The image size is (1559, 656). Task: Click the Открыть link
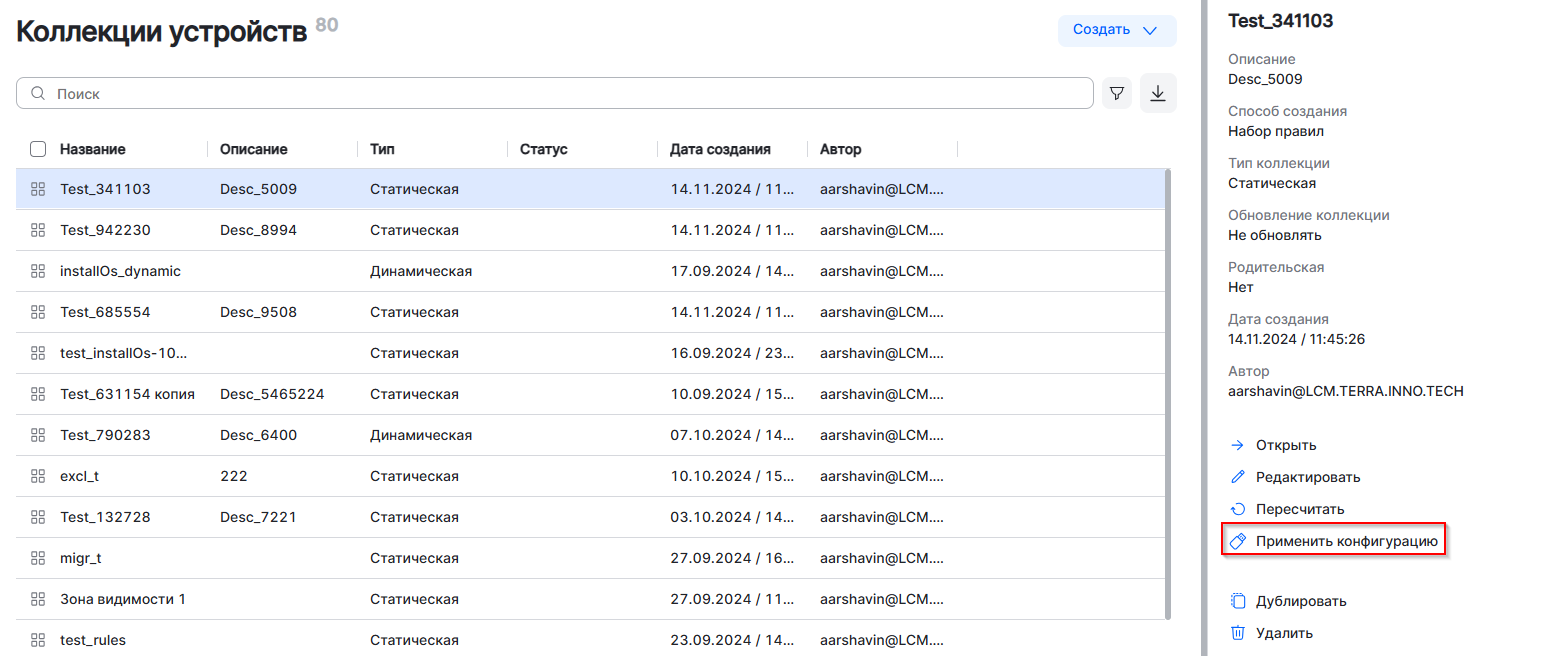coord(1285,445)
